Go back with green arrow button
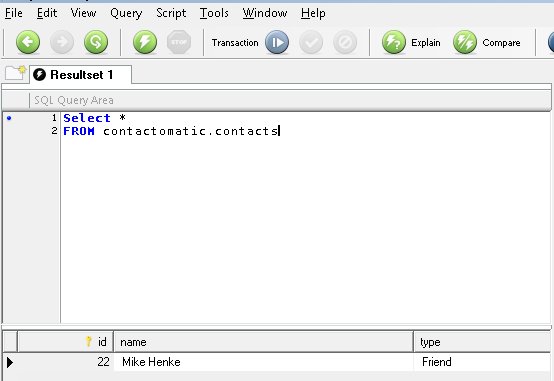The height and width of the screenshot is (381, 554). click(28, 42)
